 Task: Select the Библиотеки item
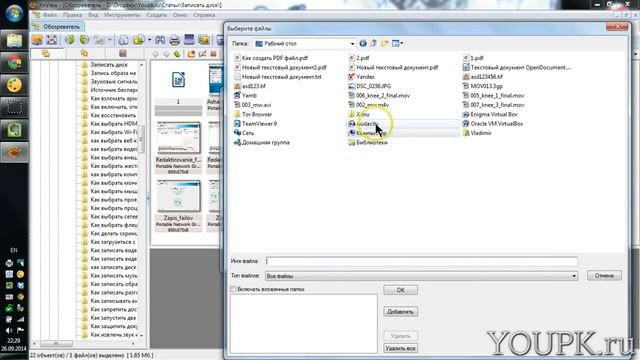pyautogui.click(x=368, y=142)
